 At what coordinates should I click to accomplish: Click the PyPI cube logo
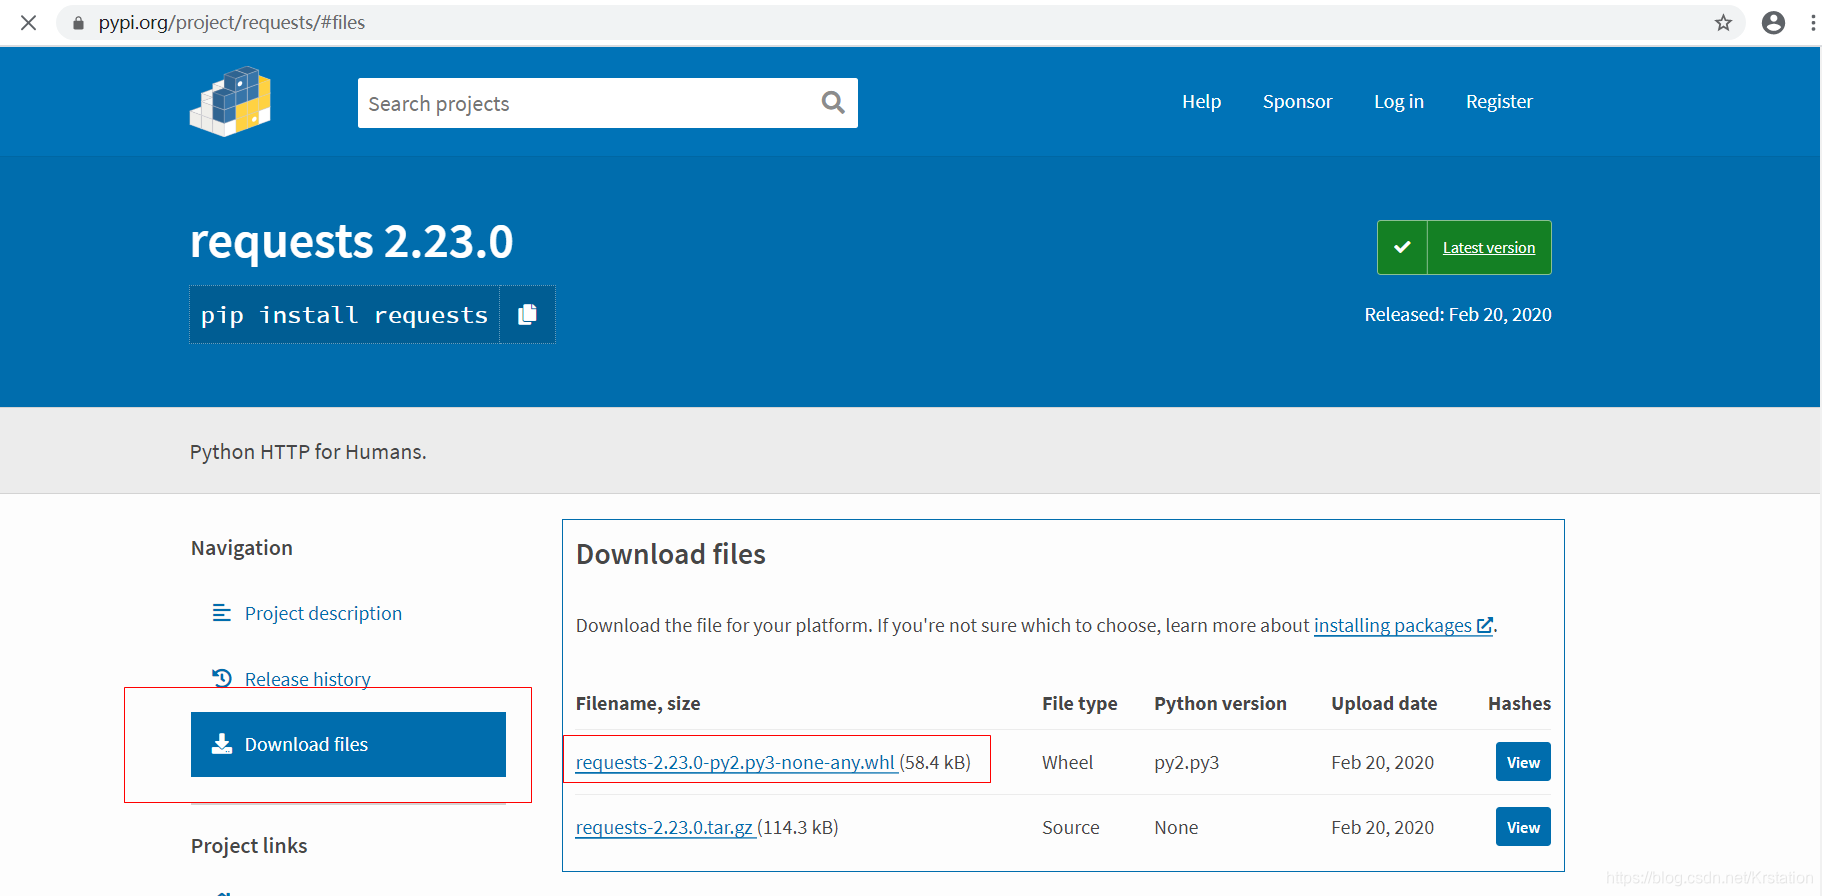230,101
